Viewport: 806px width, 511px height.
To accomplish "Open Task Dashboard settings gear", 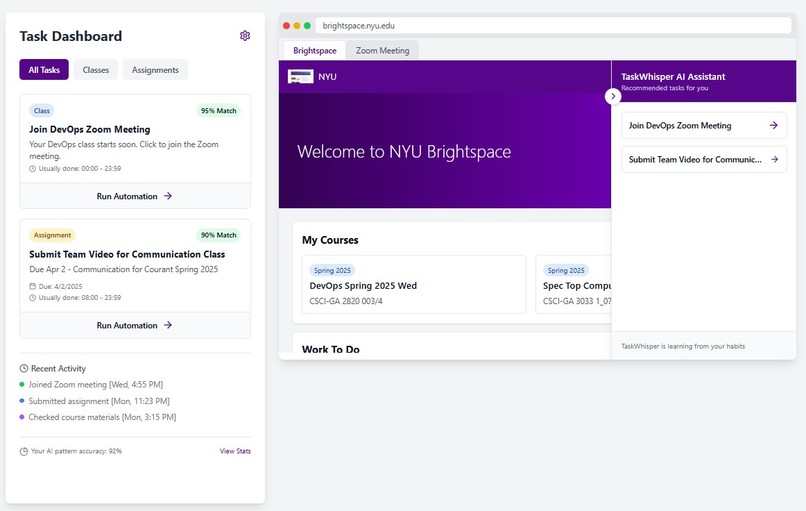I will pyautogui.click(x=245, y=35).
